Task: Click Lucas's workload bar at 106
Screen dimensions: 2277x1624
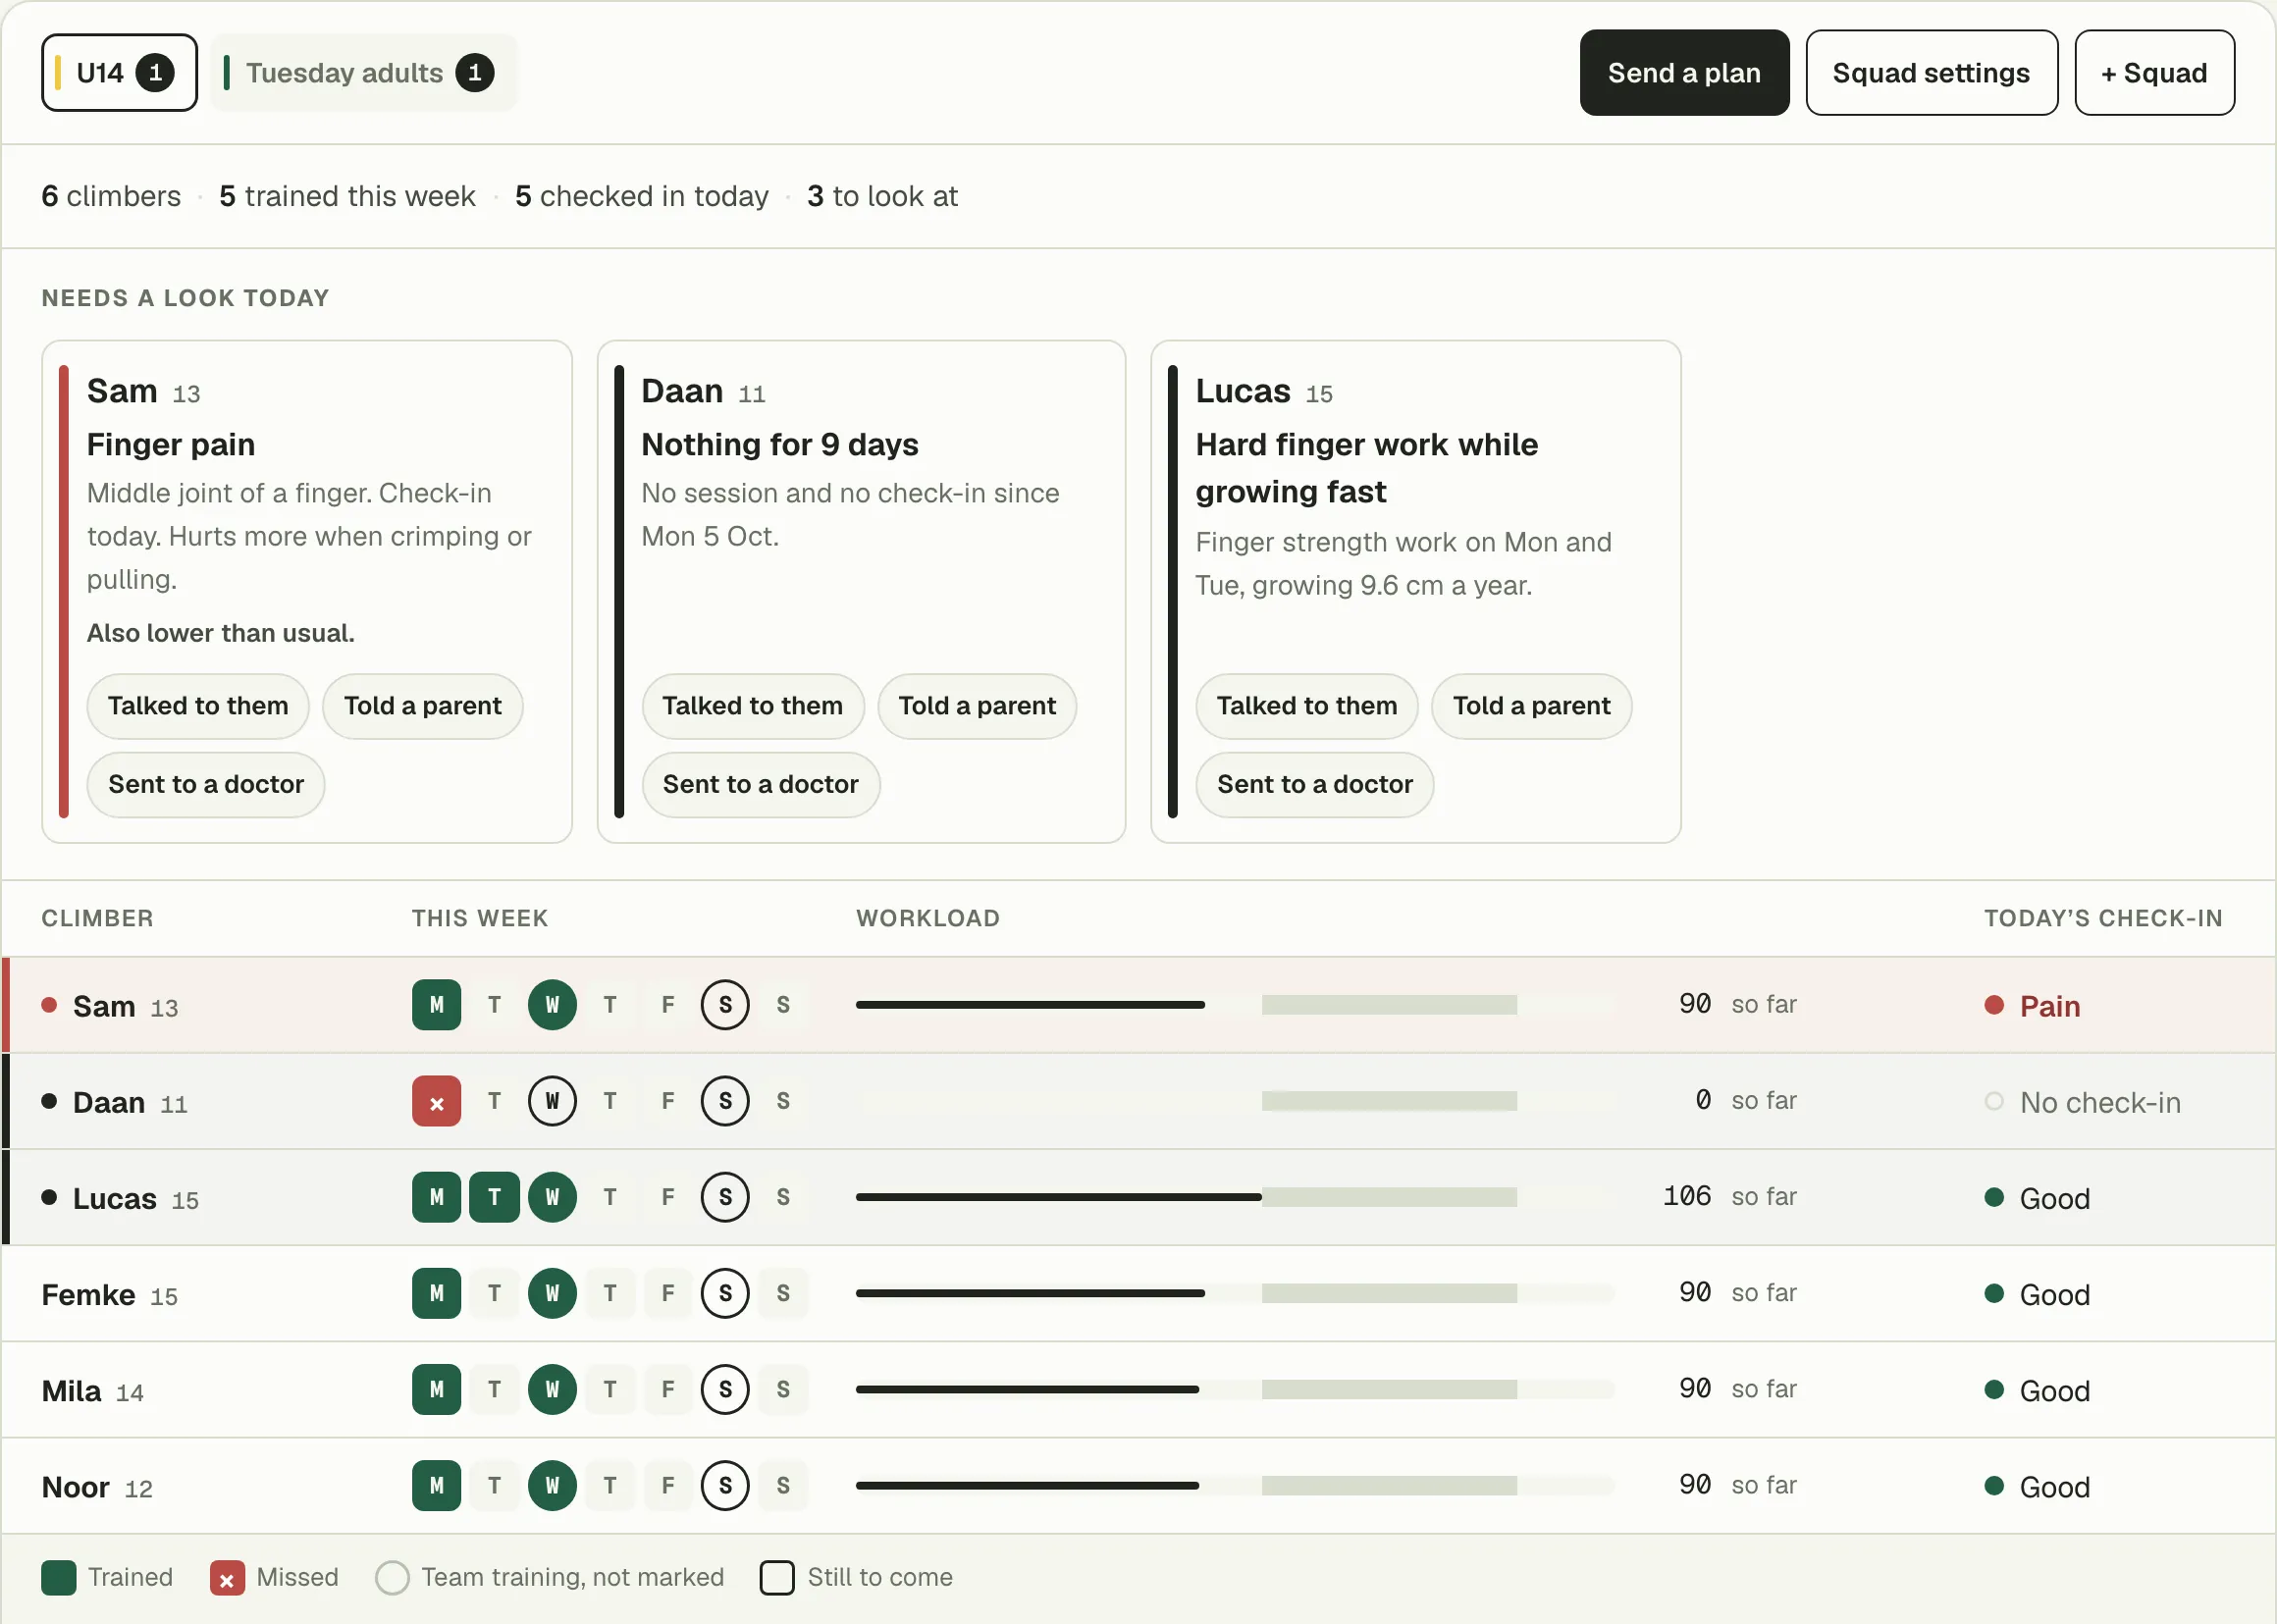Action: 1235,1197
